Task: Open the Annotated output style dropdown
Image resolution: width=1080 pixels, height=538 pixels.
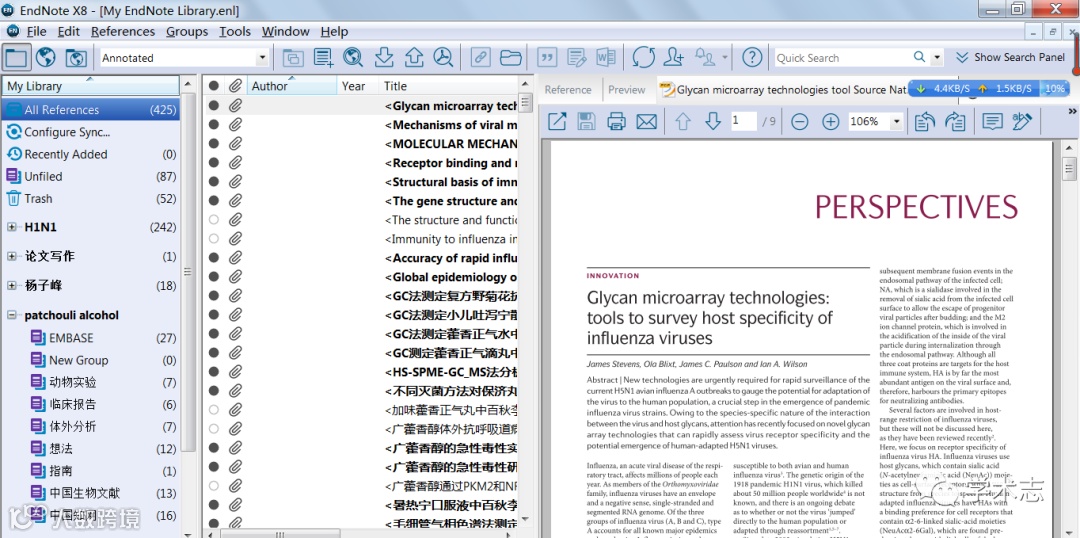Action: 262,58
